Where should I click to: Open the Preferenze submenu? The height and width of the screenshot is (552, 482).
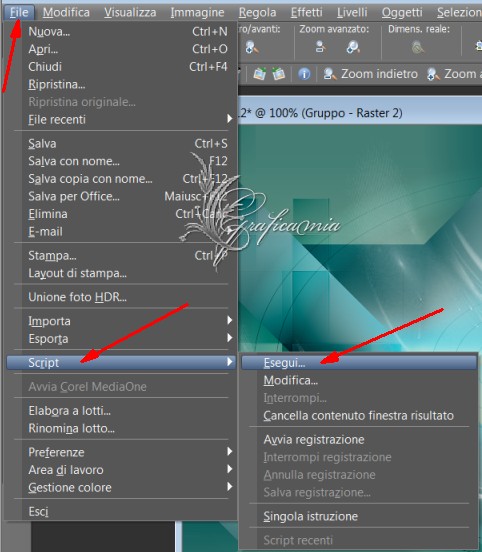coord(121,452)
